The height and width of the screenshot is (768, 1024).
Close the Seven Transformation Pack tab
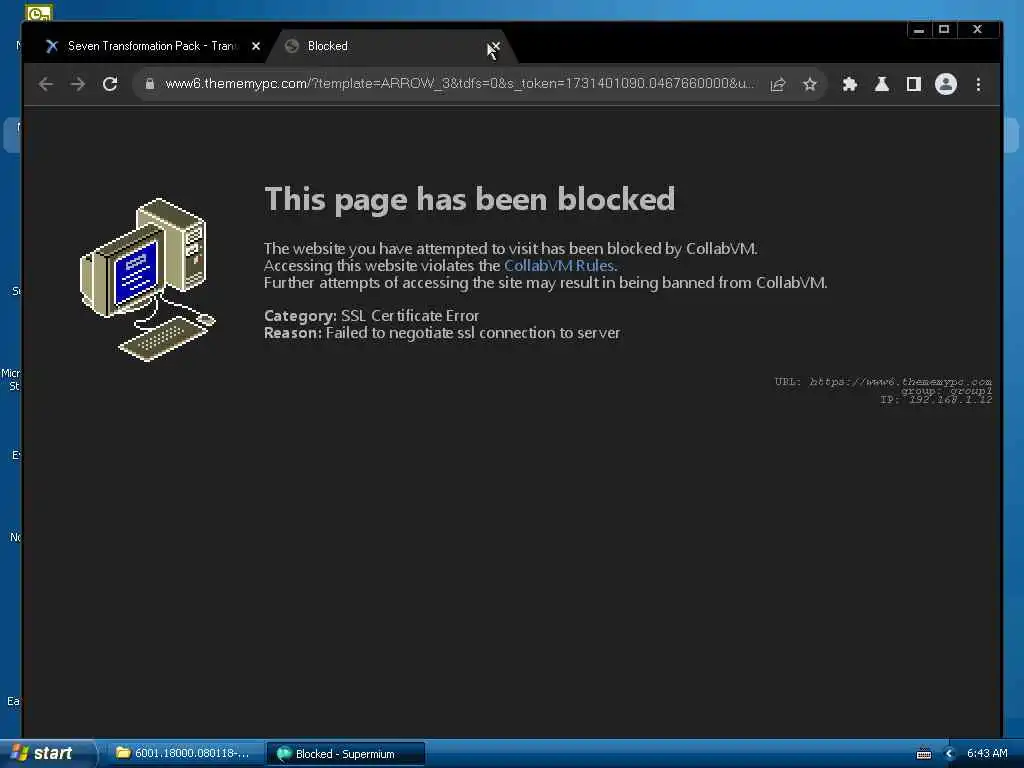(256, 46)
